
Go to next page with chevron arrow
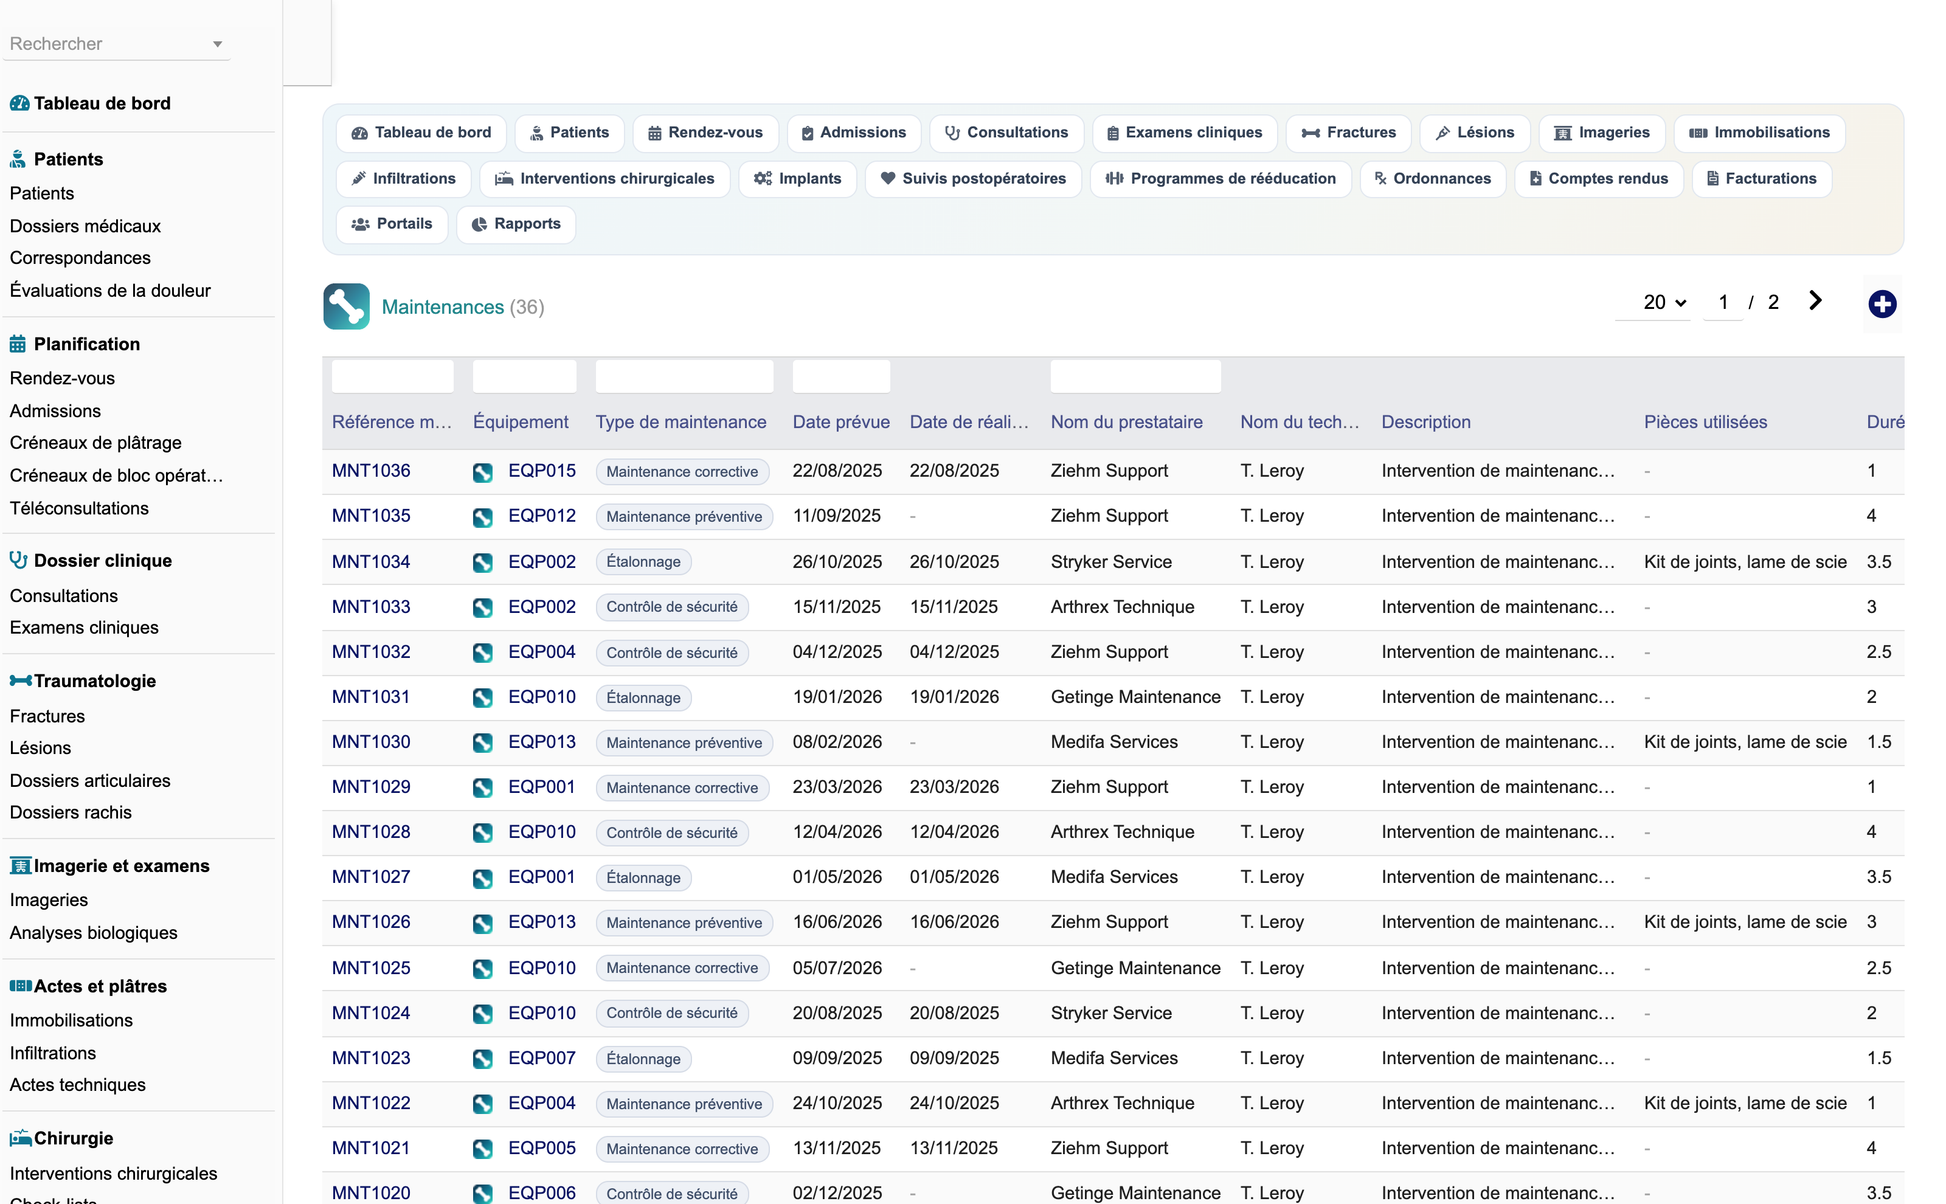pyautogui.click(x=1815, y=301)
